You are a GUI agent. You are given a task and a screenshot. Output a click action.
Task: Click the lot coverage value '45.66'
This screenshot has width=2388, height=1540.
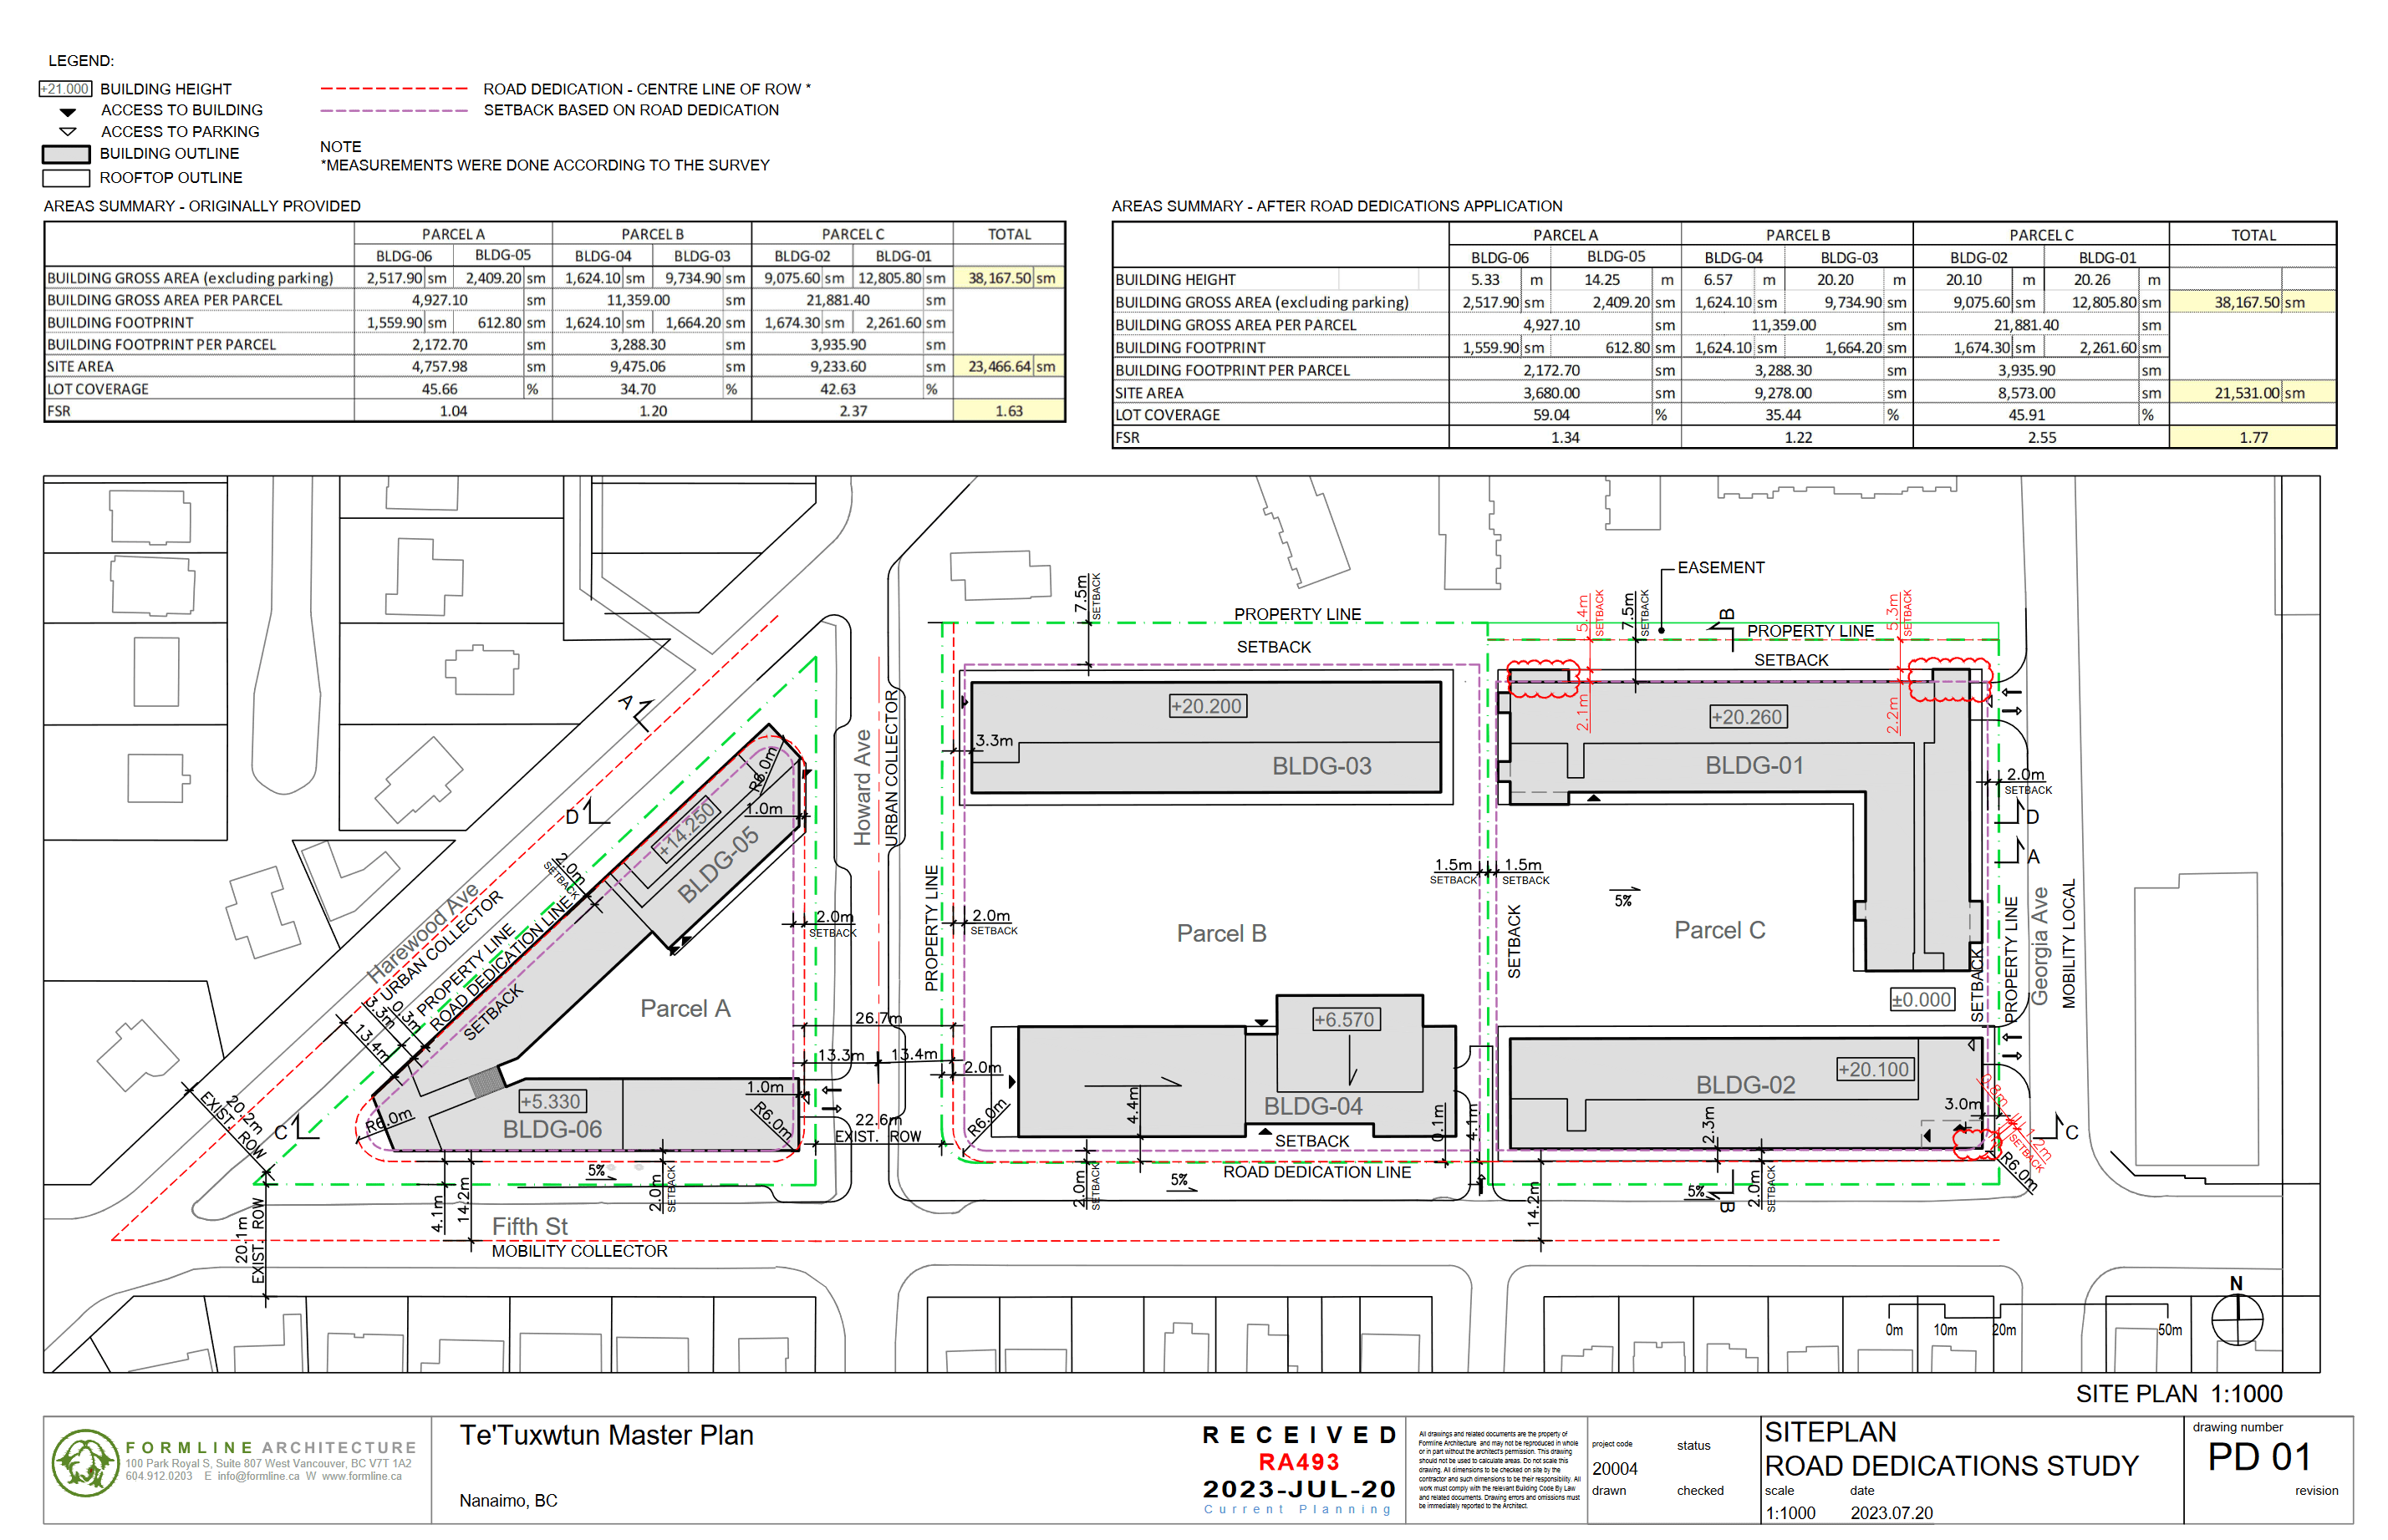click(x=439, y=389)
